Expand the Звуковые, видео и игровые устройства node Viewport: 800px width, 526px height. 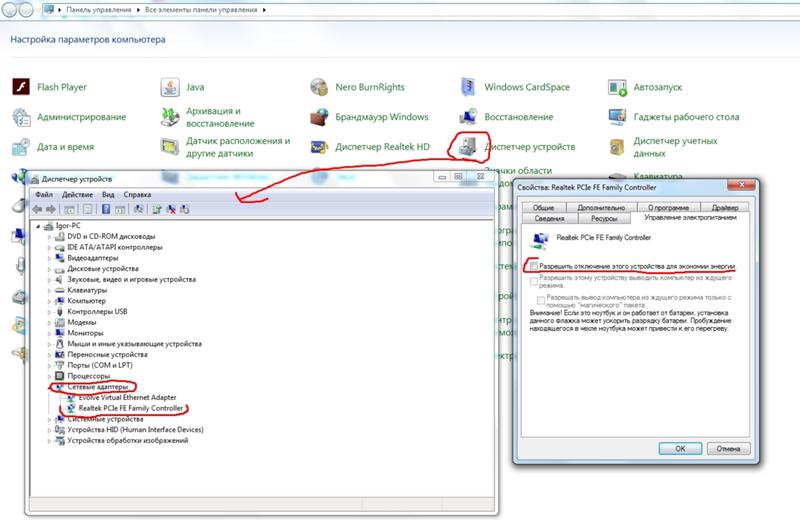click(49, 280)
